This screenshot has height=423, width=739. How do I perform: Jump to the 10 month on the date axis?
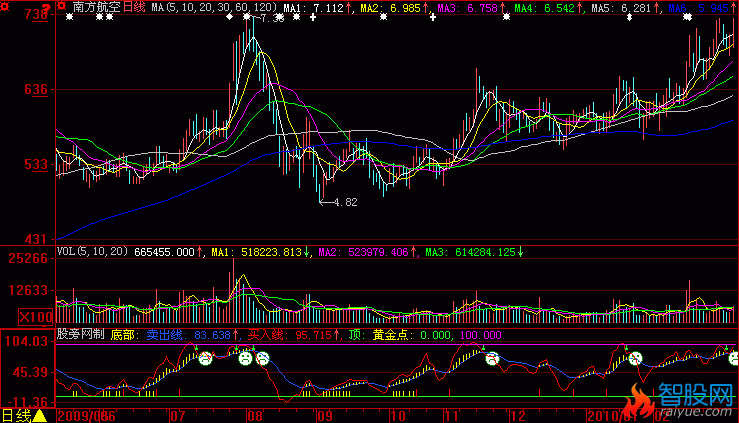pos(398,416)
